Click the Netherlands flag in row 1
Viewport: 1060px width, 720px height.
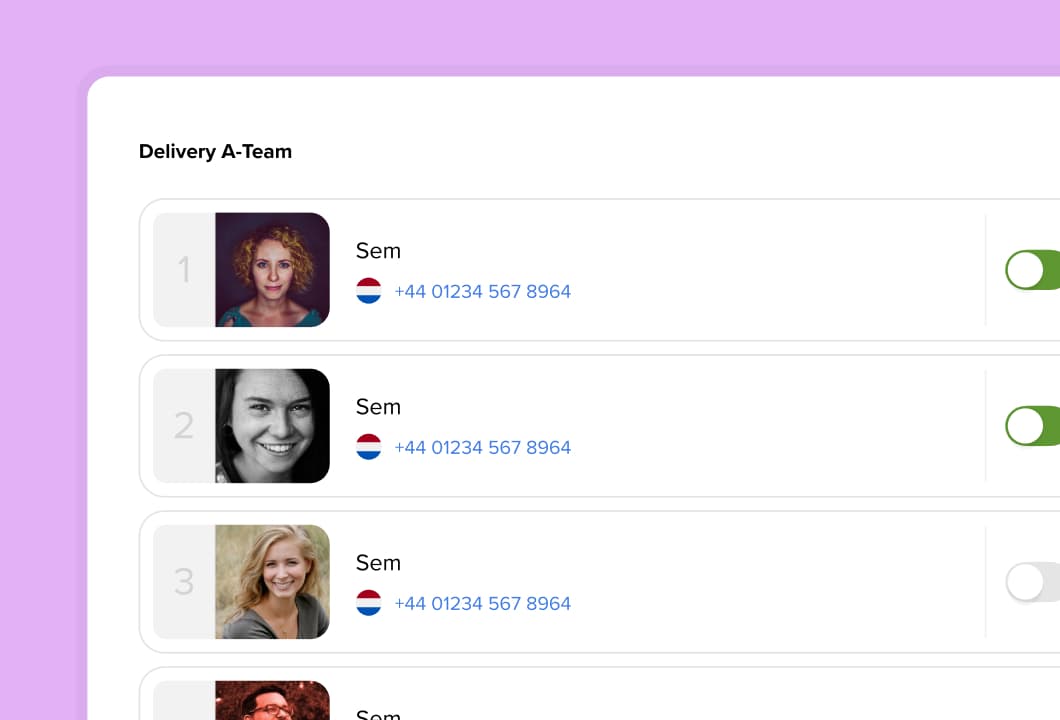[368, 291]
